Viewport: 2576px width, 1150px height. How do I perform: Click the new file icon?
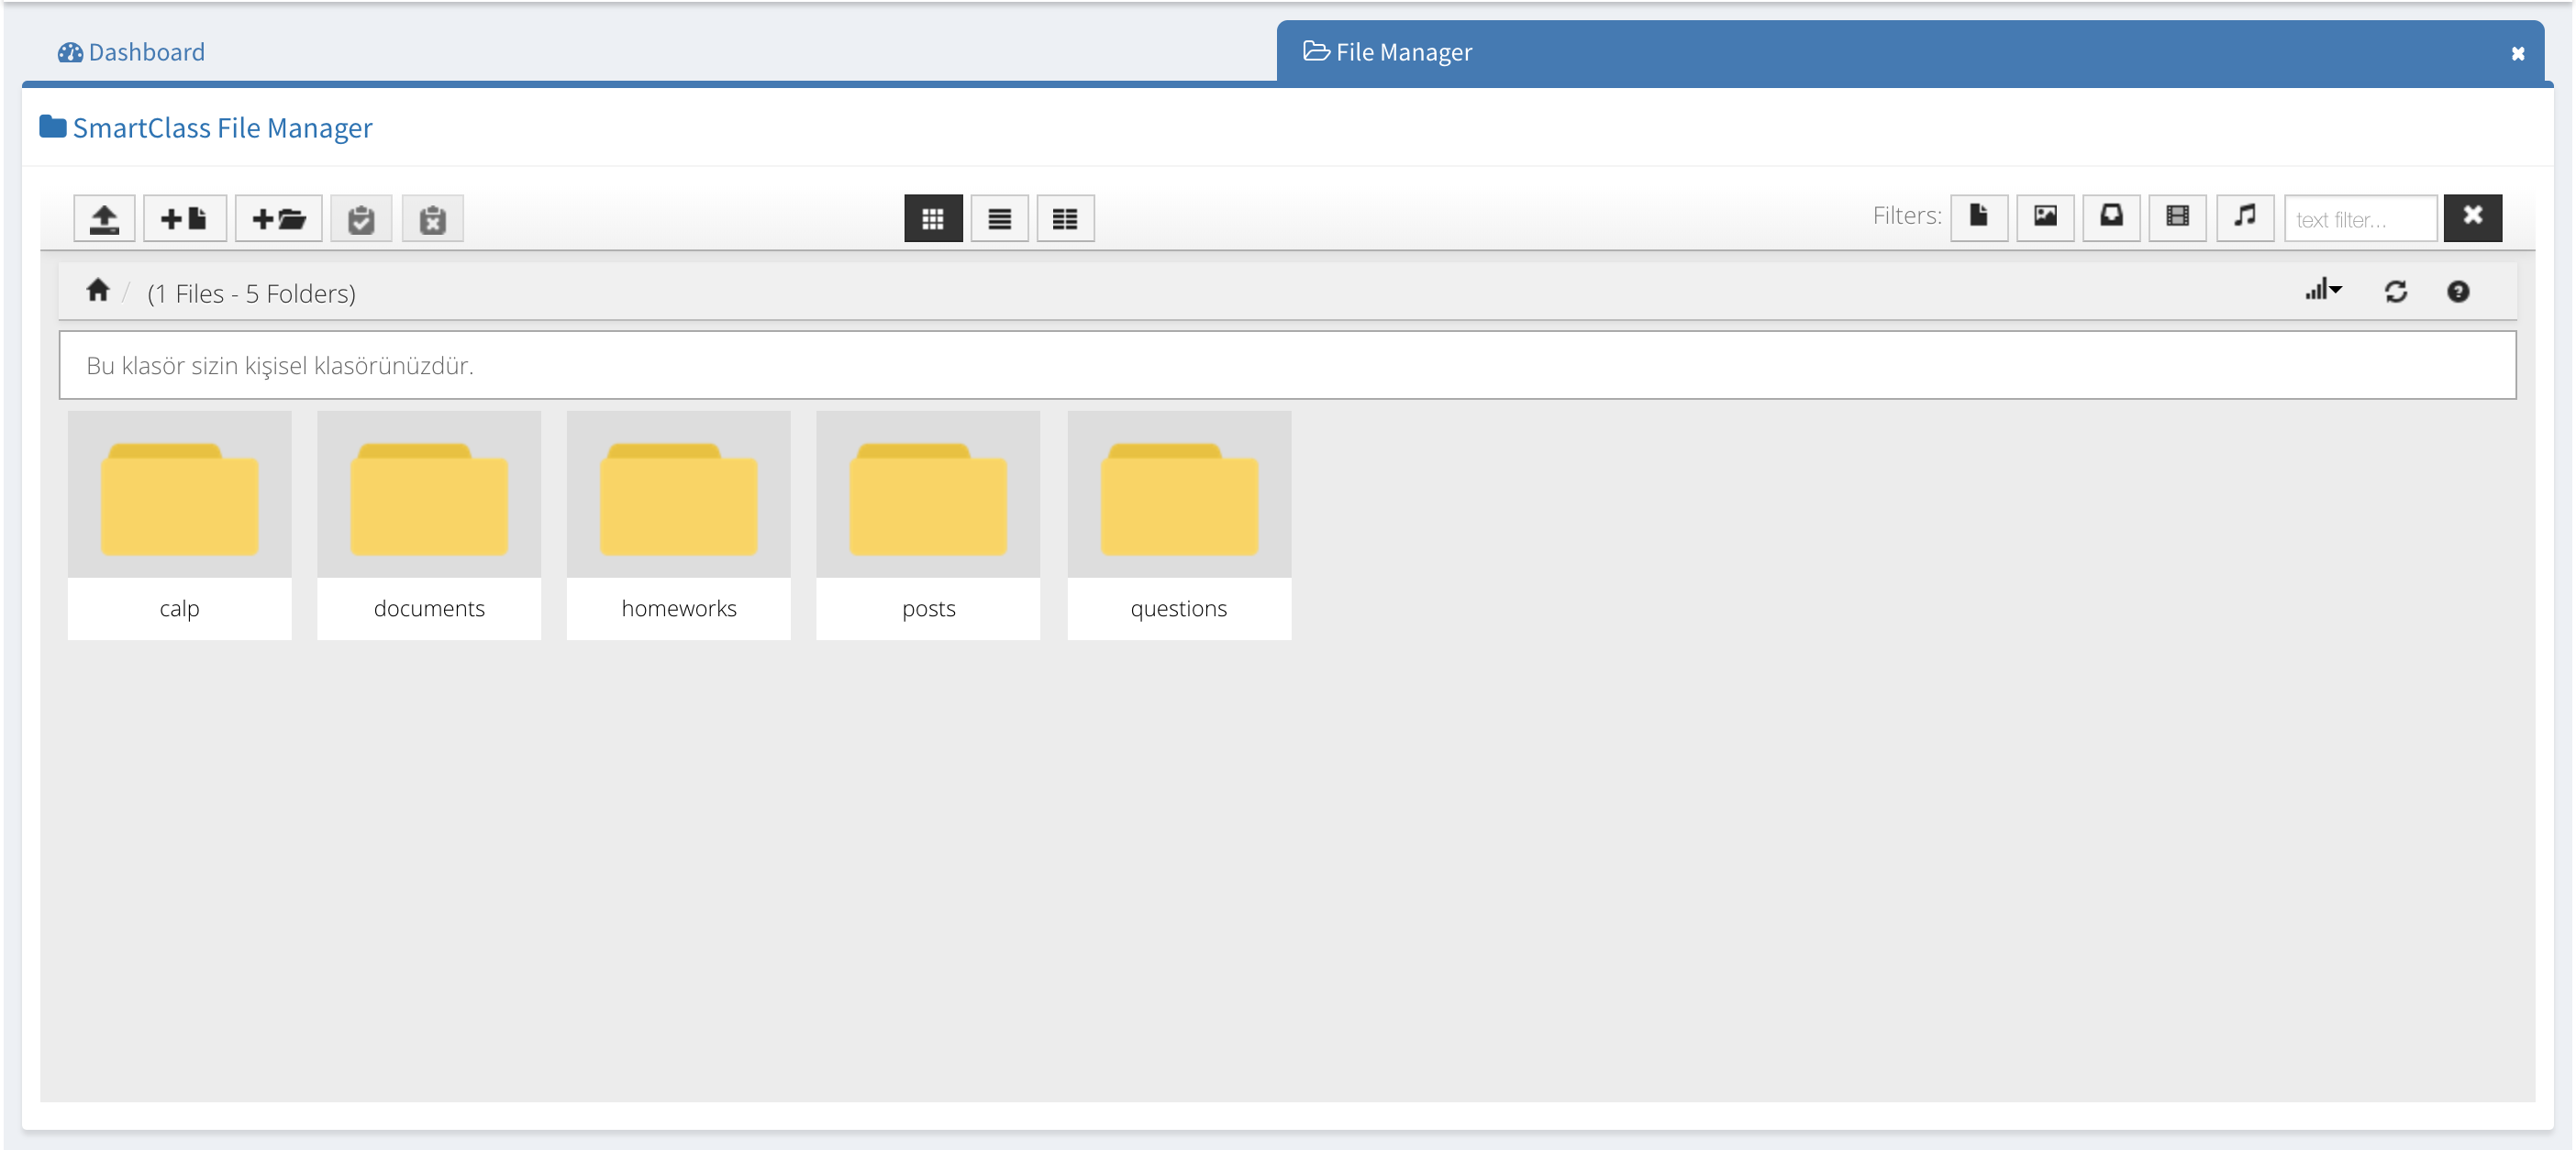pos(184,218)
